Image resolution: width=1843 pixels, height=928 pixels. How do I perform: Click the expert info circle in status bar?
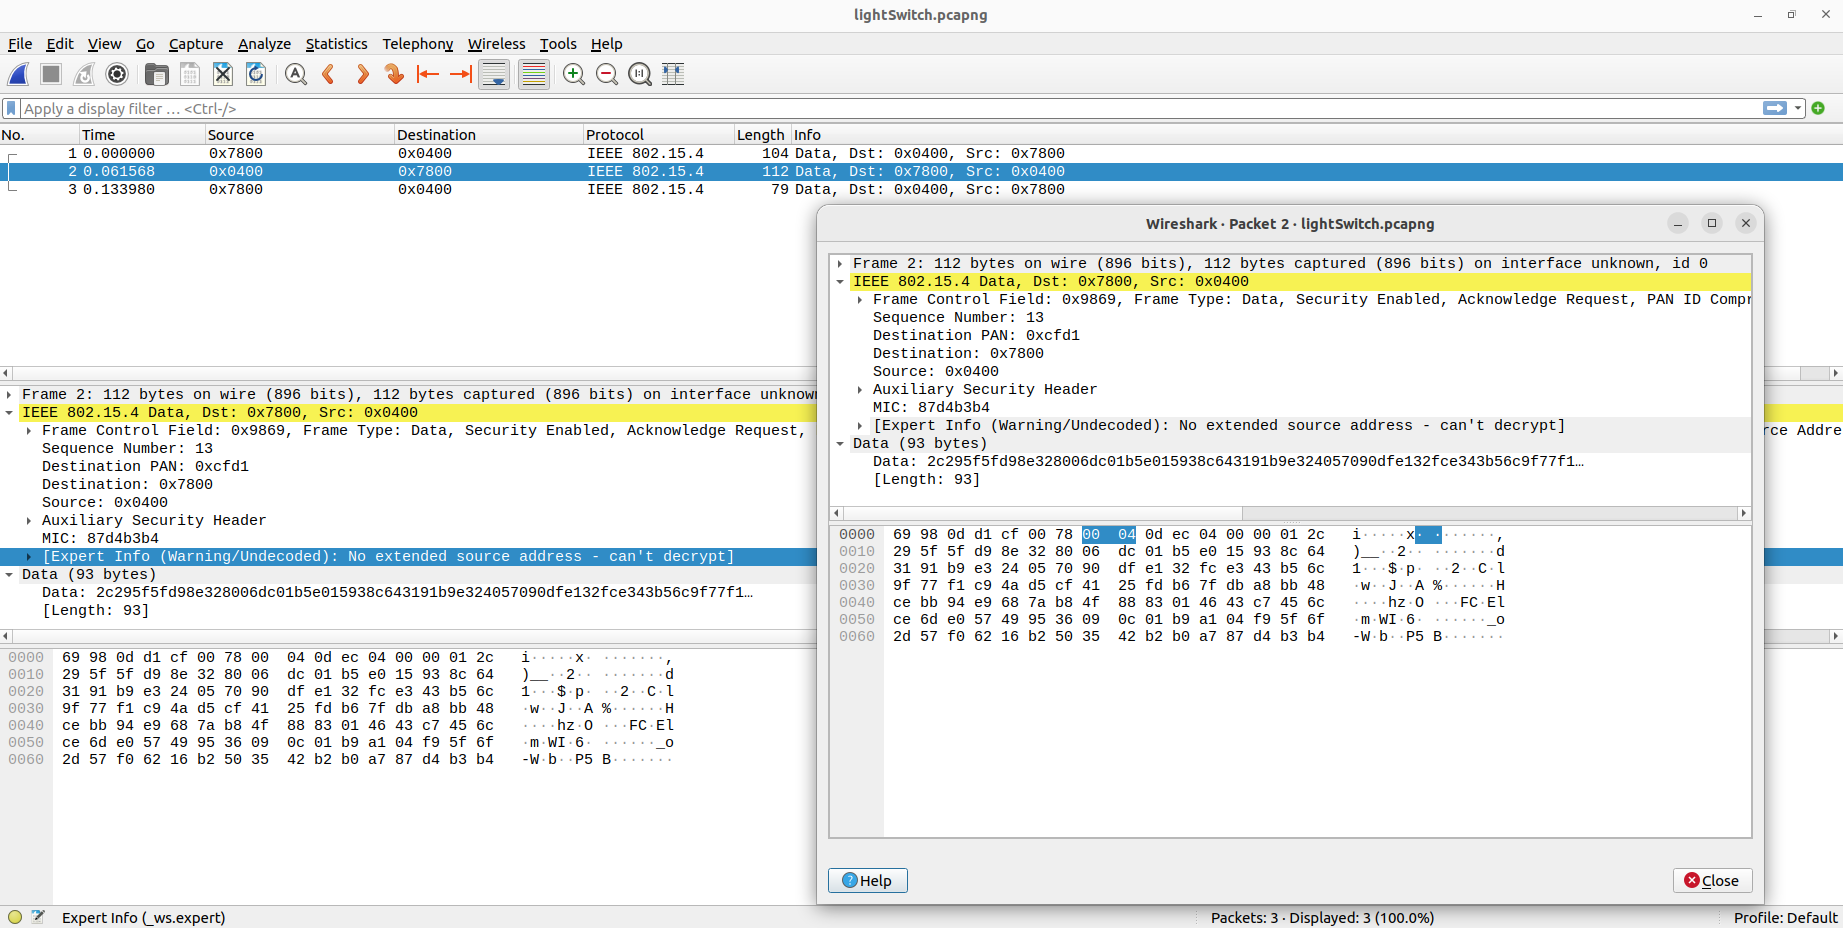pos(13,917)
